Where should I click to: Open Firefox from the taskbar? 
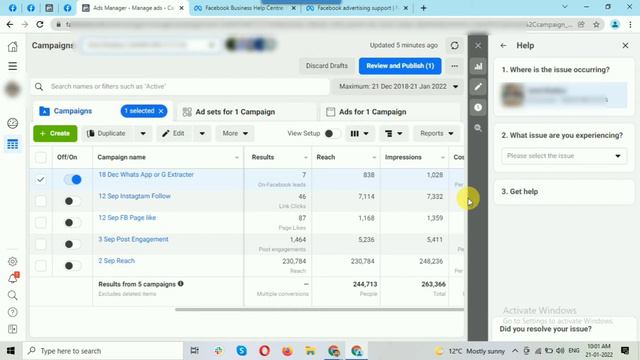coord(287,351)
